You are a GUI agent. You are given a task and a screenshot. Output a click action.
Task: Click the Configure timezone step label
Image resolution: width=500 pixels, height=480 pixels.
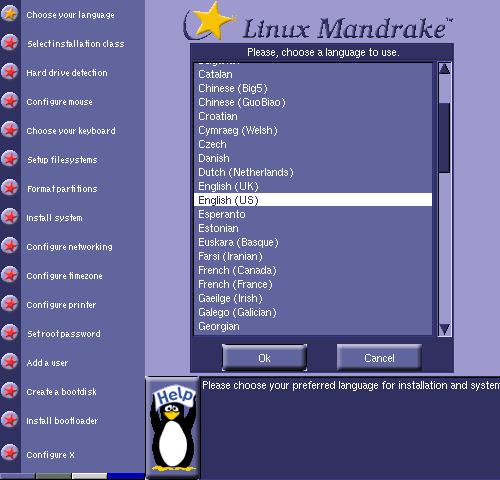click(x=65, y=276)
